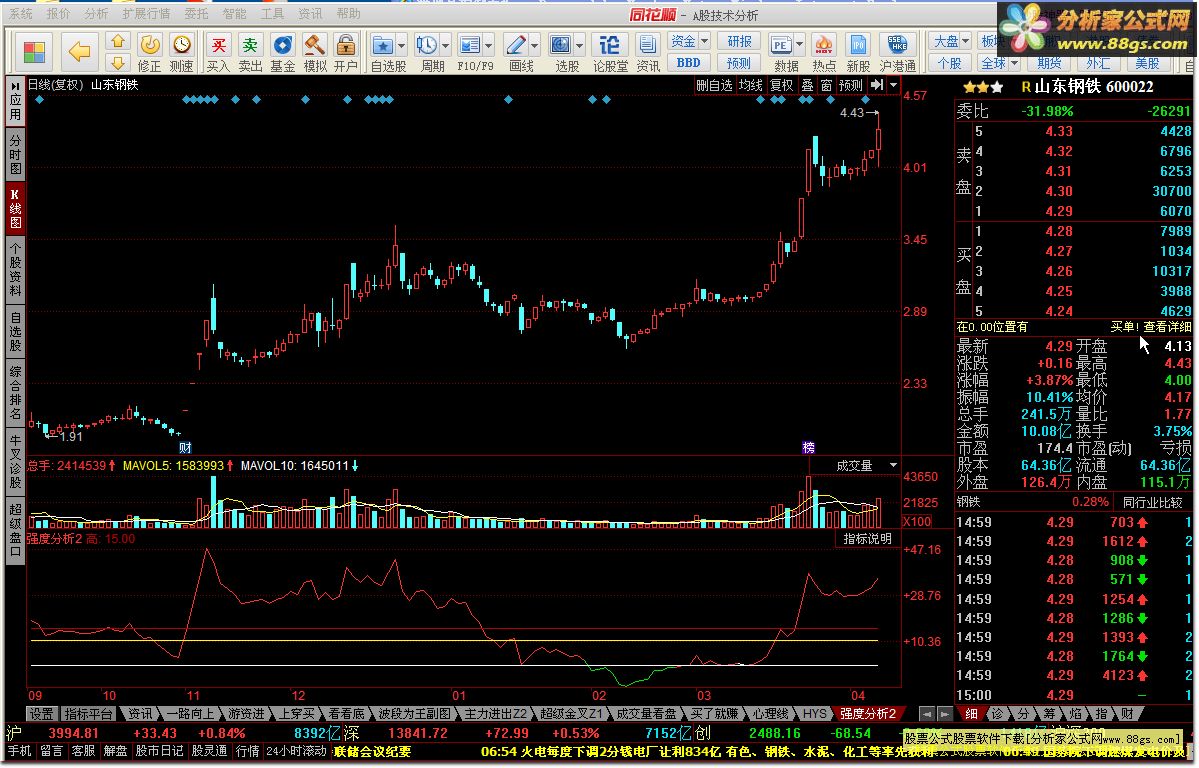Open the 报价 menu
Image resolution: width=1199 pixels, height=768 pixels.
pyautogui.click(x=58, y=14)
